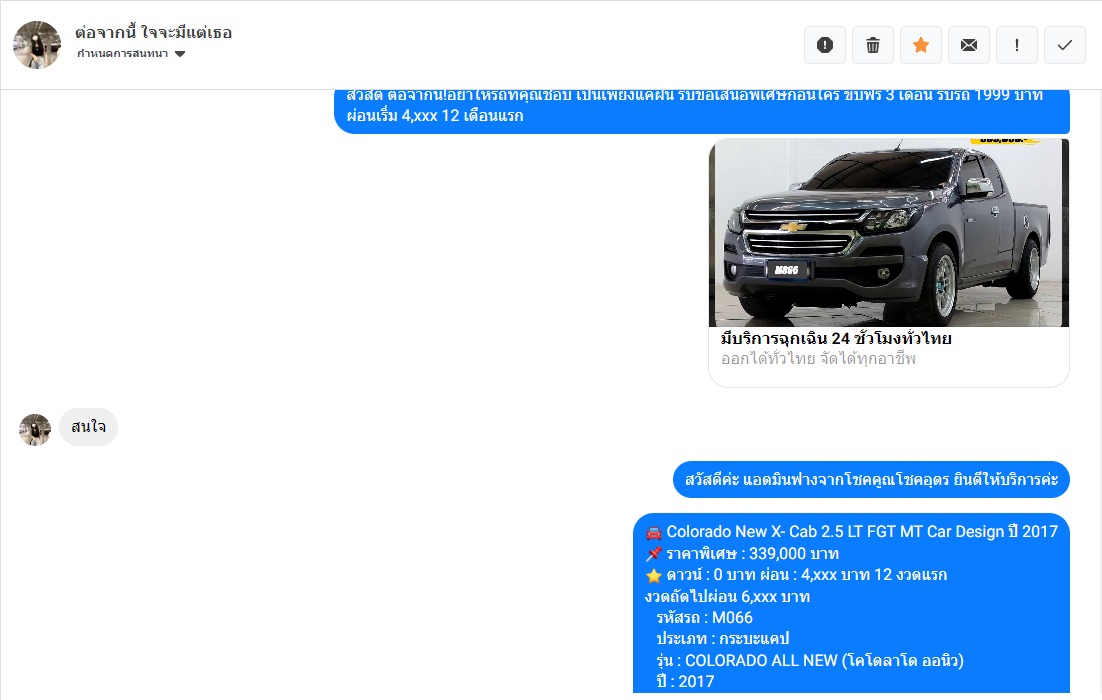Mark conversation done with checkmark icon
The width and height of the screenshot is (1102, 700).
[1065, 45]
